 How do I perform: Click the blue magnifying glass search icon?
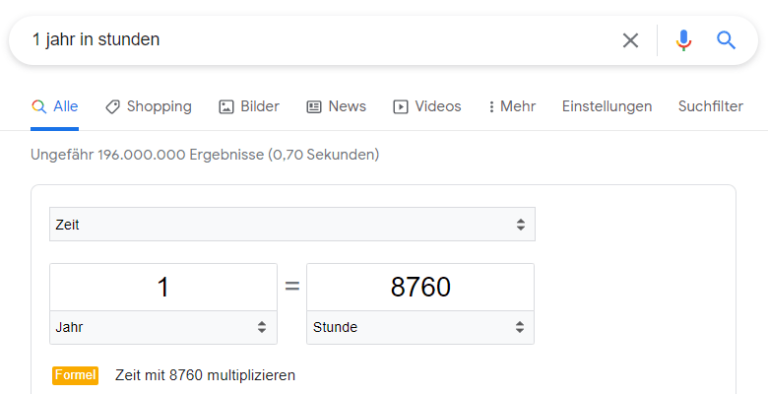pos(726,40)
